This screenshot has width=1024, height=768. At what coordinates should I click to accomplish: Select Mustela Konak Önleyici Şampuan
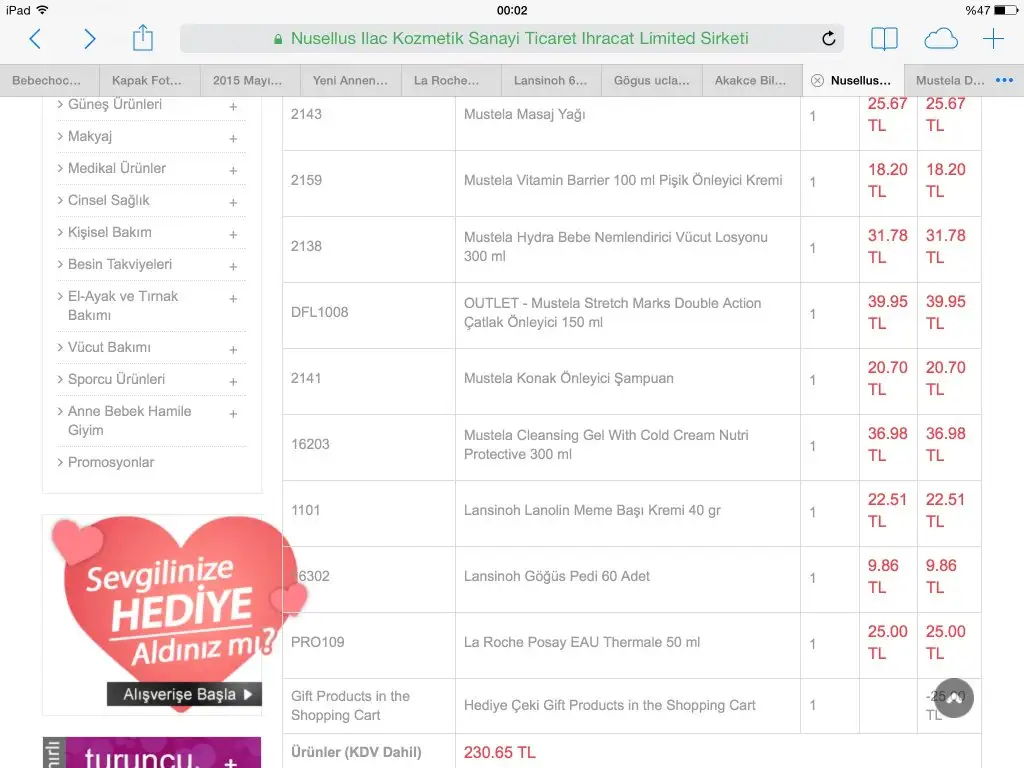[569, 378]
